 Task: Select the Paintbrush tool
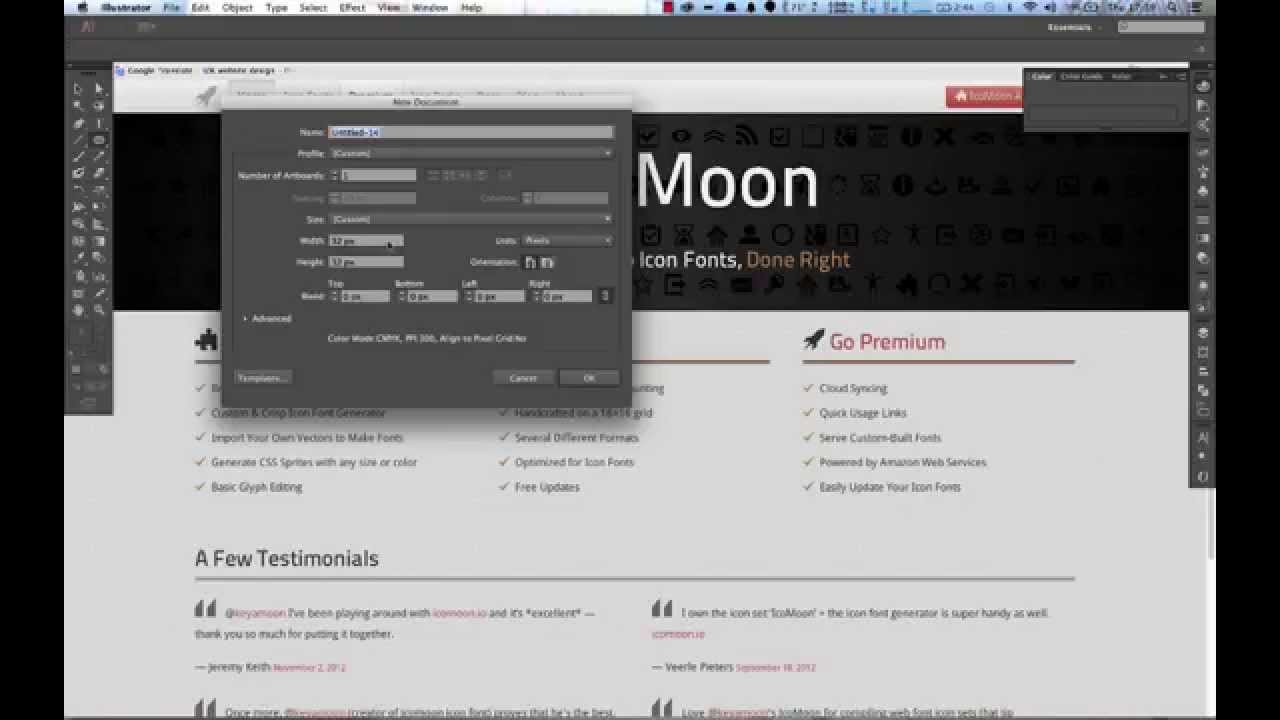tap(79, 157)
